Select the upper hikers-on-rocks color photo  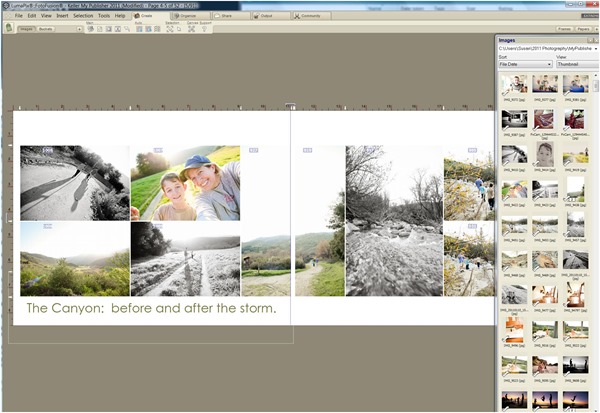[x=469, y=183]
